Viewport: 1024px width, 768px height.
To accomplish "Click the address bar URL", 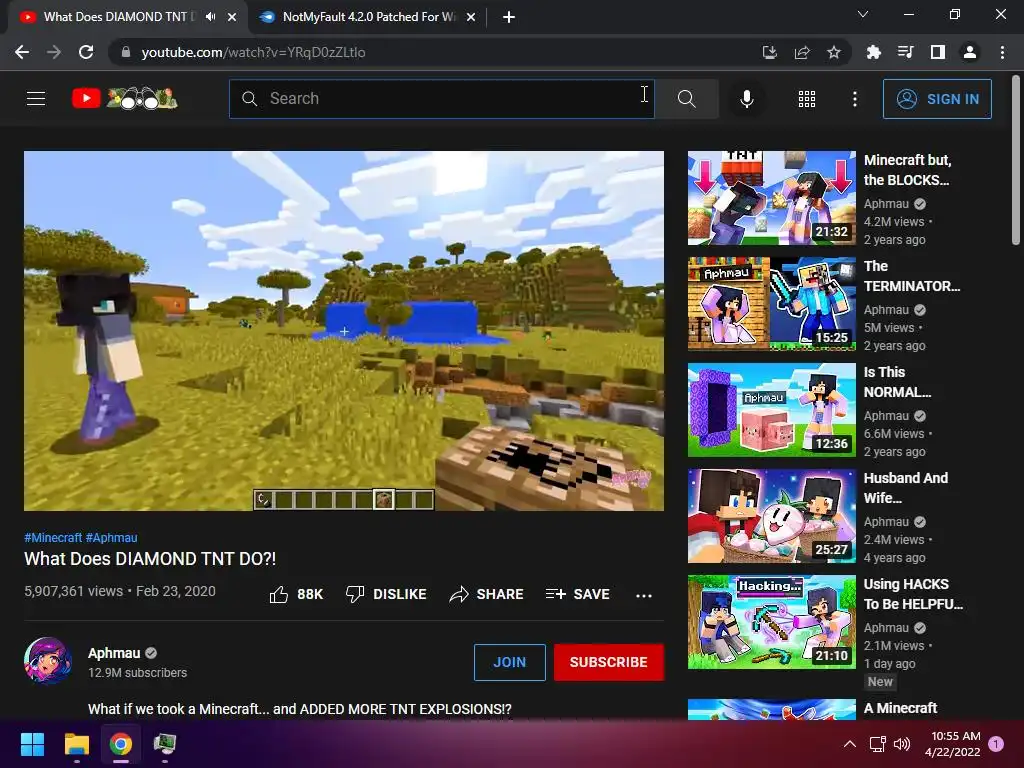I will [253, 52].
